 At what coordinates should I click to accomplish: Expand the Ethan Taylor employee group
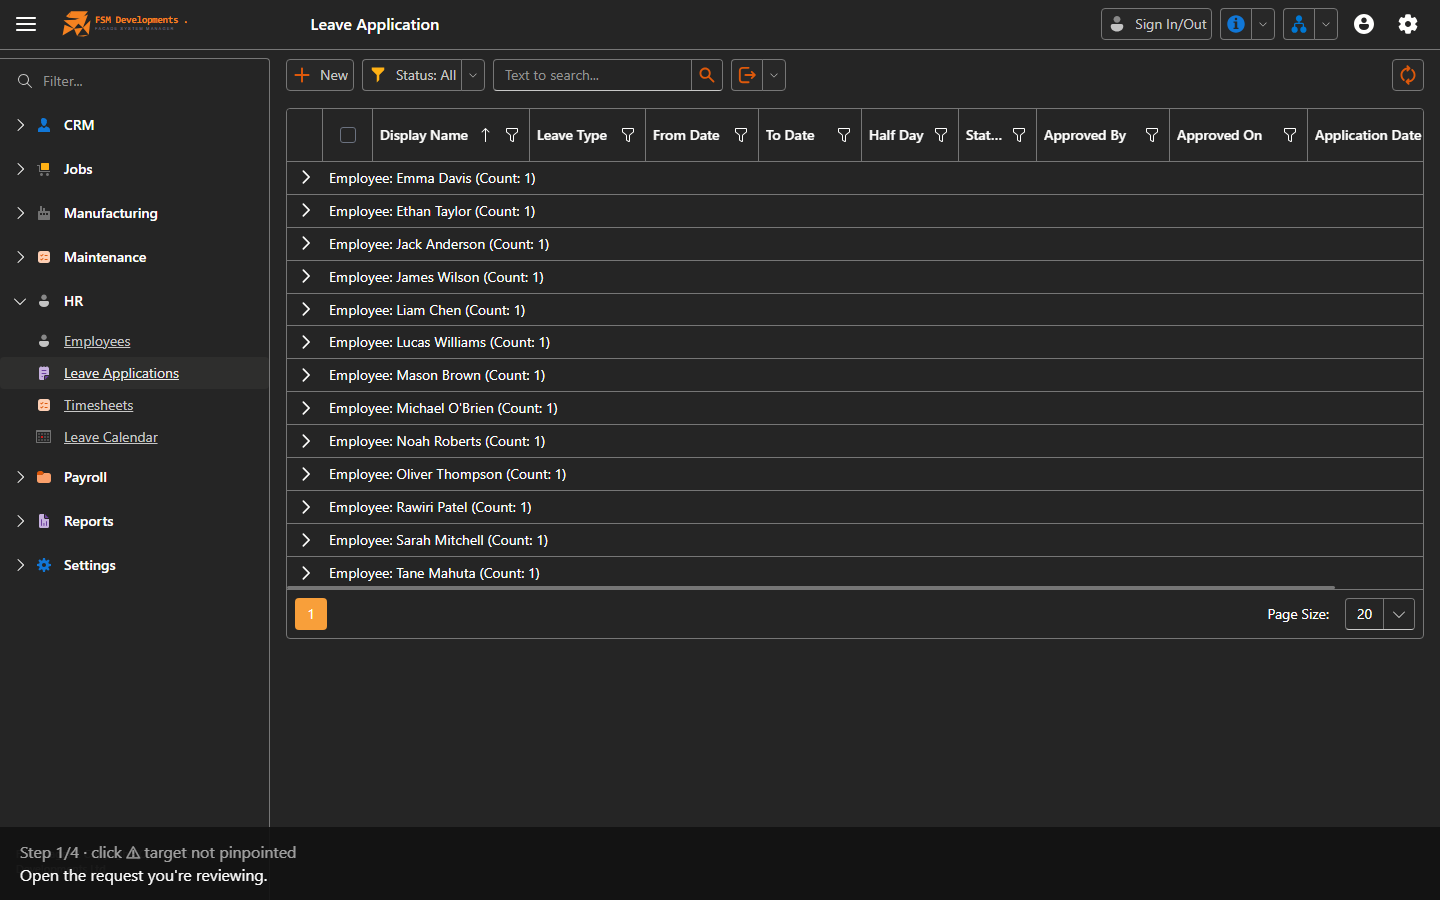(x=306, y=211)
